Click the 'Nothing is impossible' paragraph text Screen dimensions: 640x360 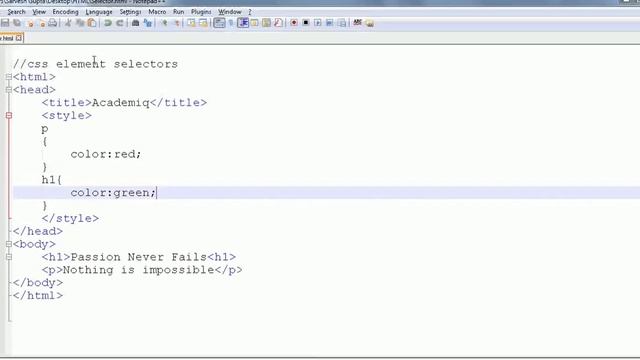coord(138,270)
